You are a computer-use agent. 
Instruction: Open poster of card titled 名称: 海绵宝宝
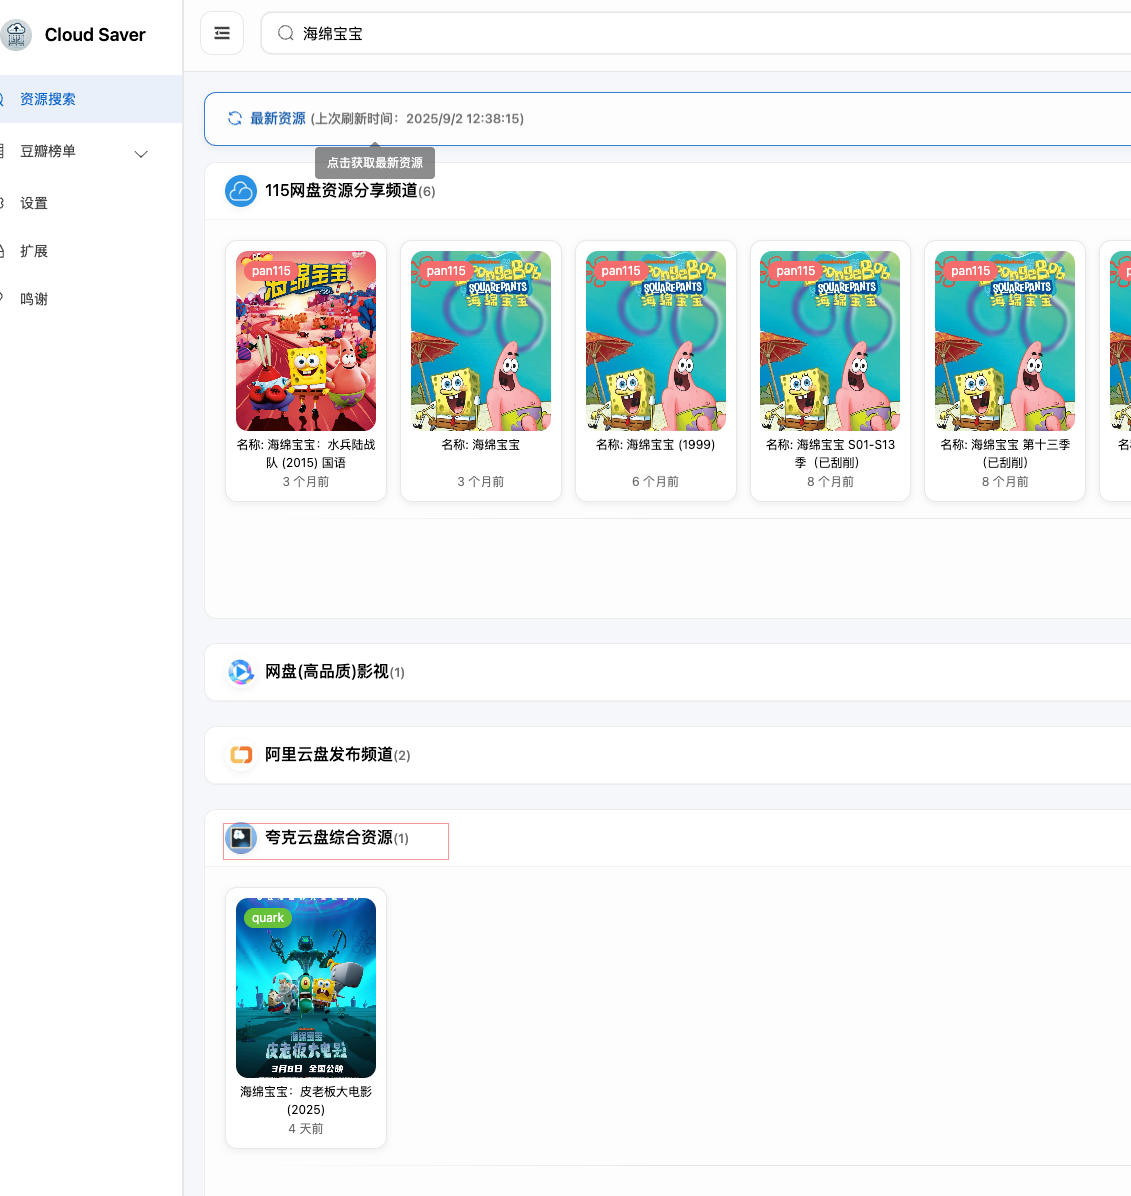point(480,341)
